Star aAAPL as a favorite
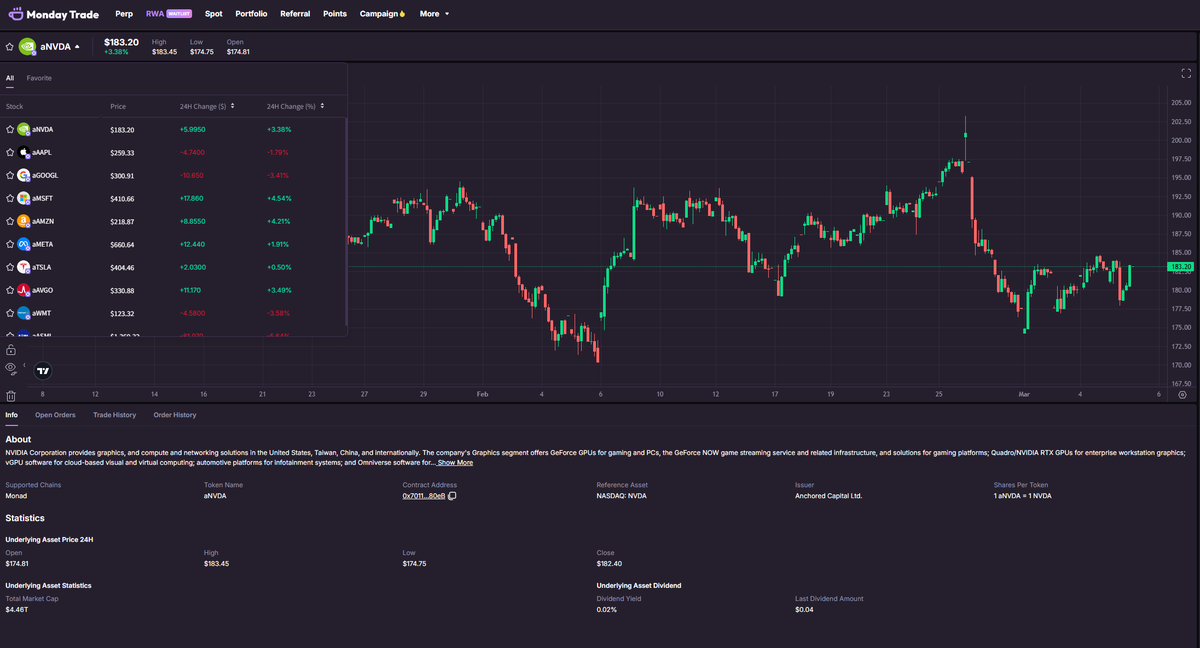1200x648 pixels. (x=10, y=152)
